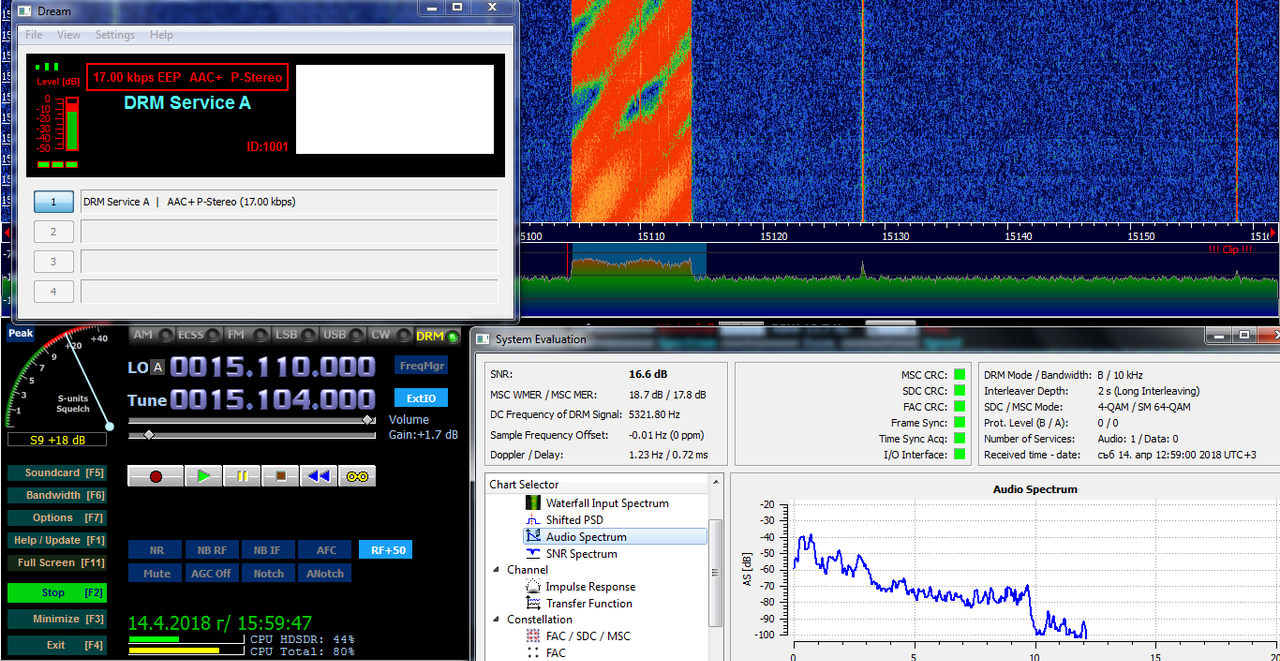Viewport: 1280px width, 661px height.
Task: Open the Waterfall Input Spectrum chart
Action: (x=607, y=503)
